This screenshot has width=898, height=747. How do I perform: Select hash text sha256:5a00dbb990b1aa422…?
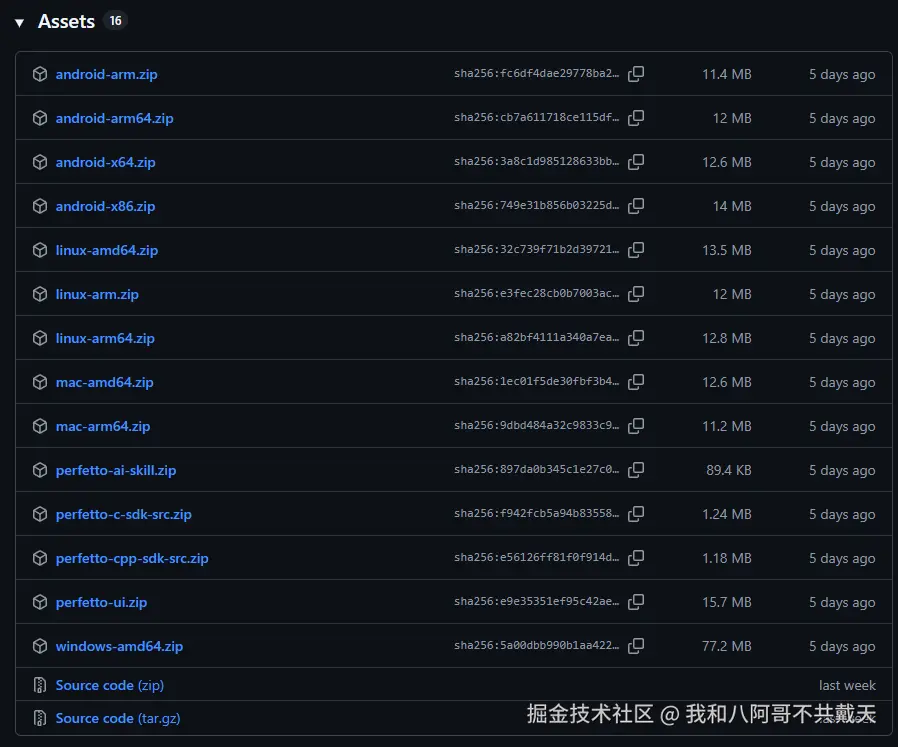[x=537, y=645]
